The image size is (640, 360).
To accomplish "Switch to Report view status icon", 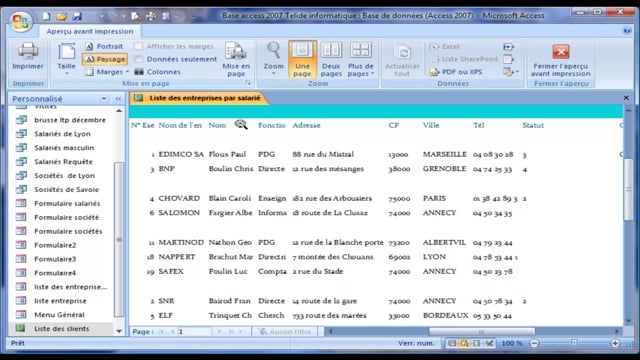I will (451, 343).
